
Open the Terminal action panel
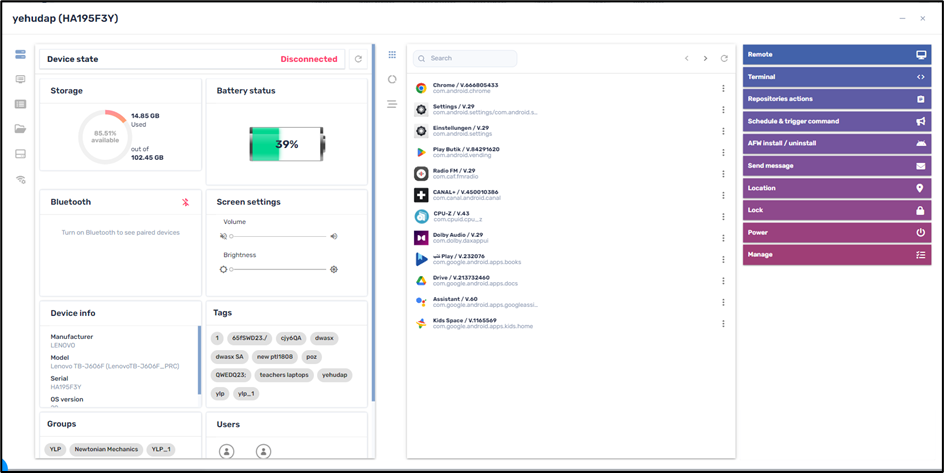click(836, 77)
